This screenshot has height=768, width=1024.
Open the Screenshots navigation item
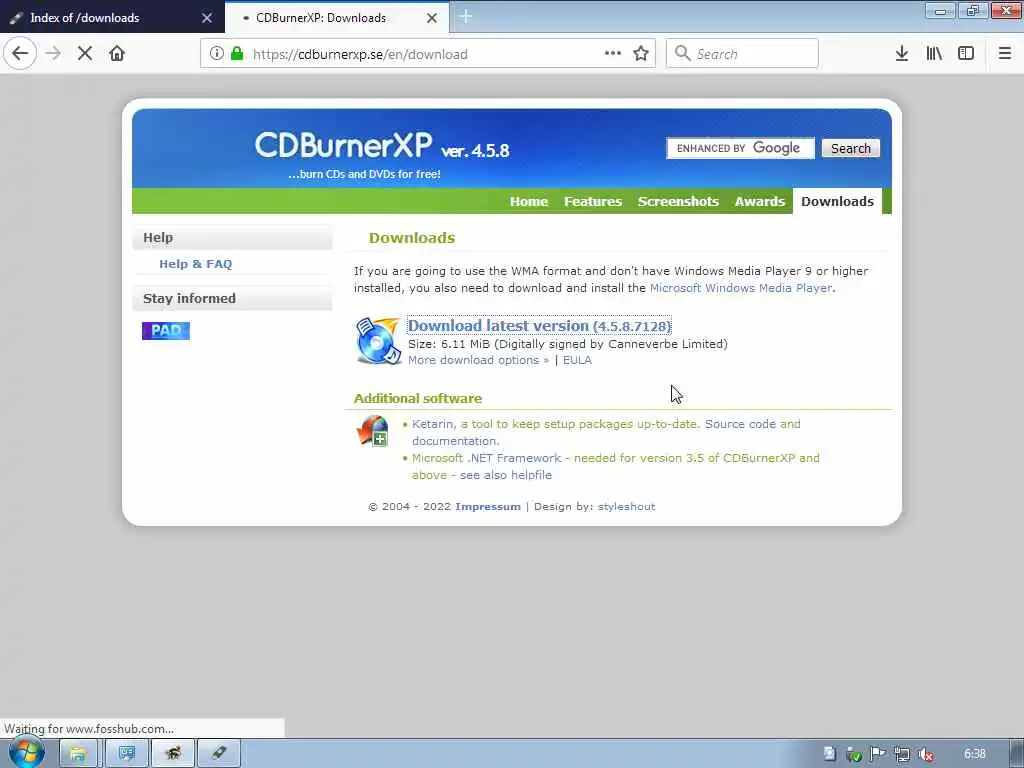pyautogui.click(x=678, y=201)
